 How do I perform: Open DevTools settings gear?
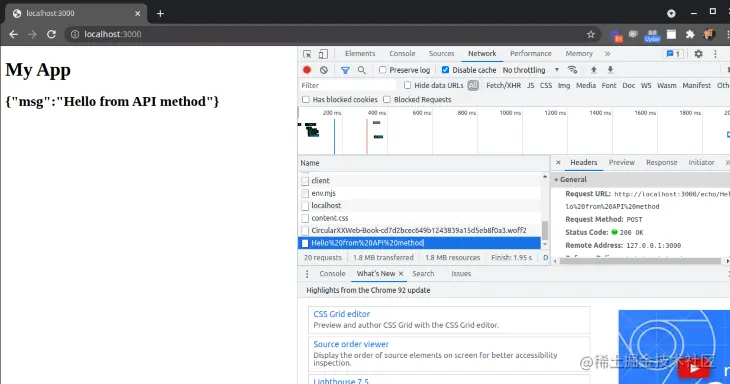[x=698, y=54]
